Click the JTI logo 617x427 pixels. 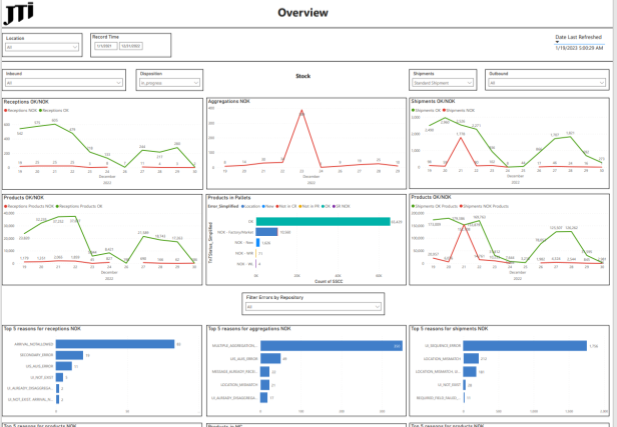18,13
